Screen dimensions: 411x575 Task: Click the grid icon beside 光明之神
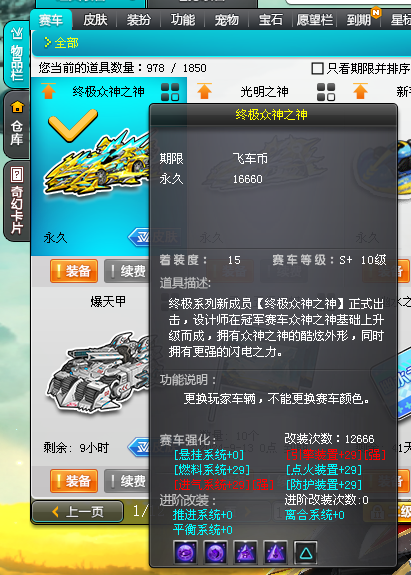[x=326, y=92]
